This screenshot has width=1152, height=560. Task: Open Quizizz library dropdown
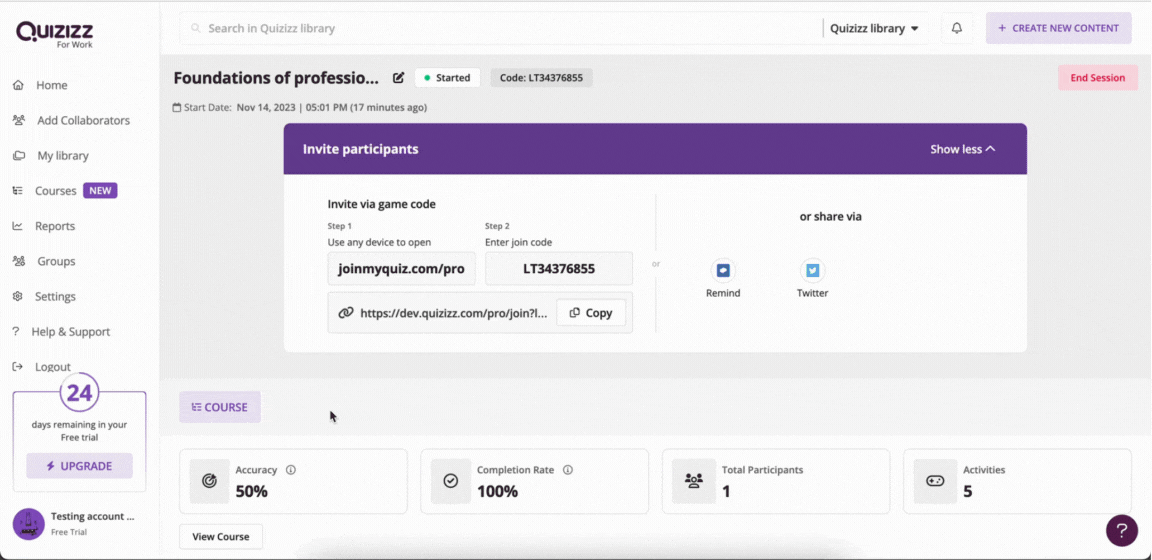[874, 29]
